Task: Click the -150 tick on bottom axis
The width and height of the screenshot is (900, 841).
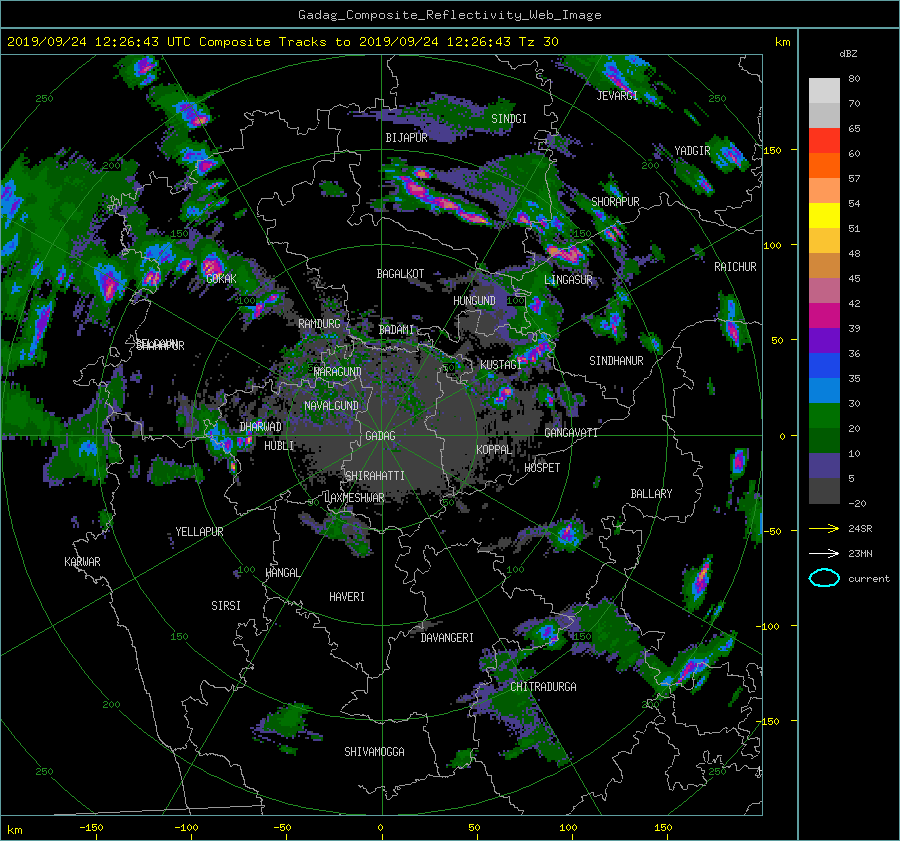Action: (x=91, y=828)
